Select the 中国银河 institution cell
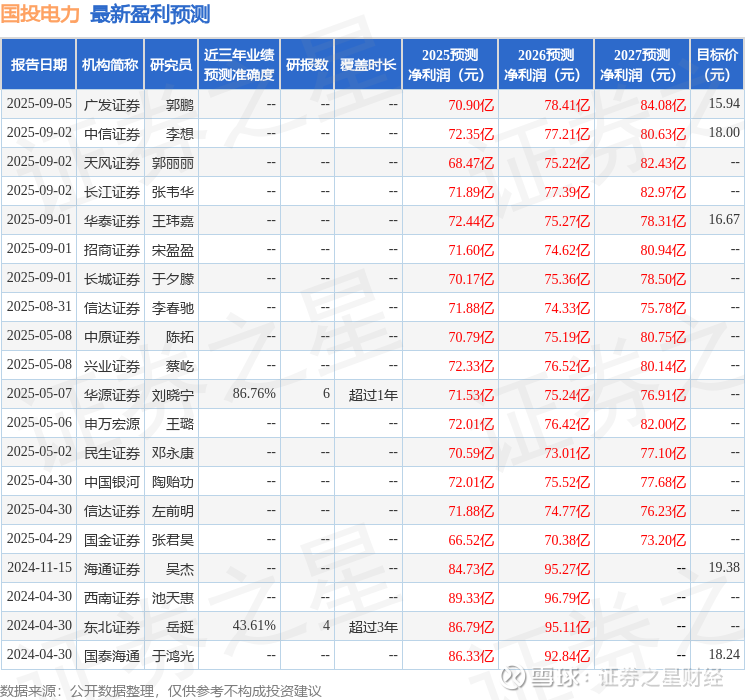Image resolution: width=745 pixels, height=700 pixels. pos(112,482)
